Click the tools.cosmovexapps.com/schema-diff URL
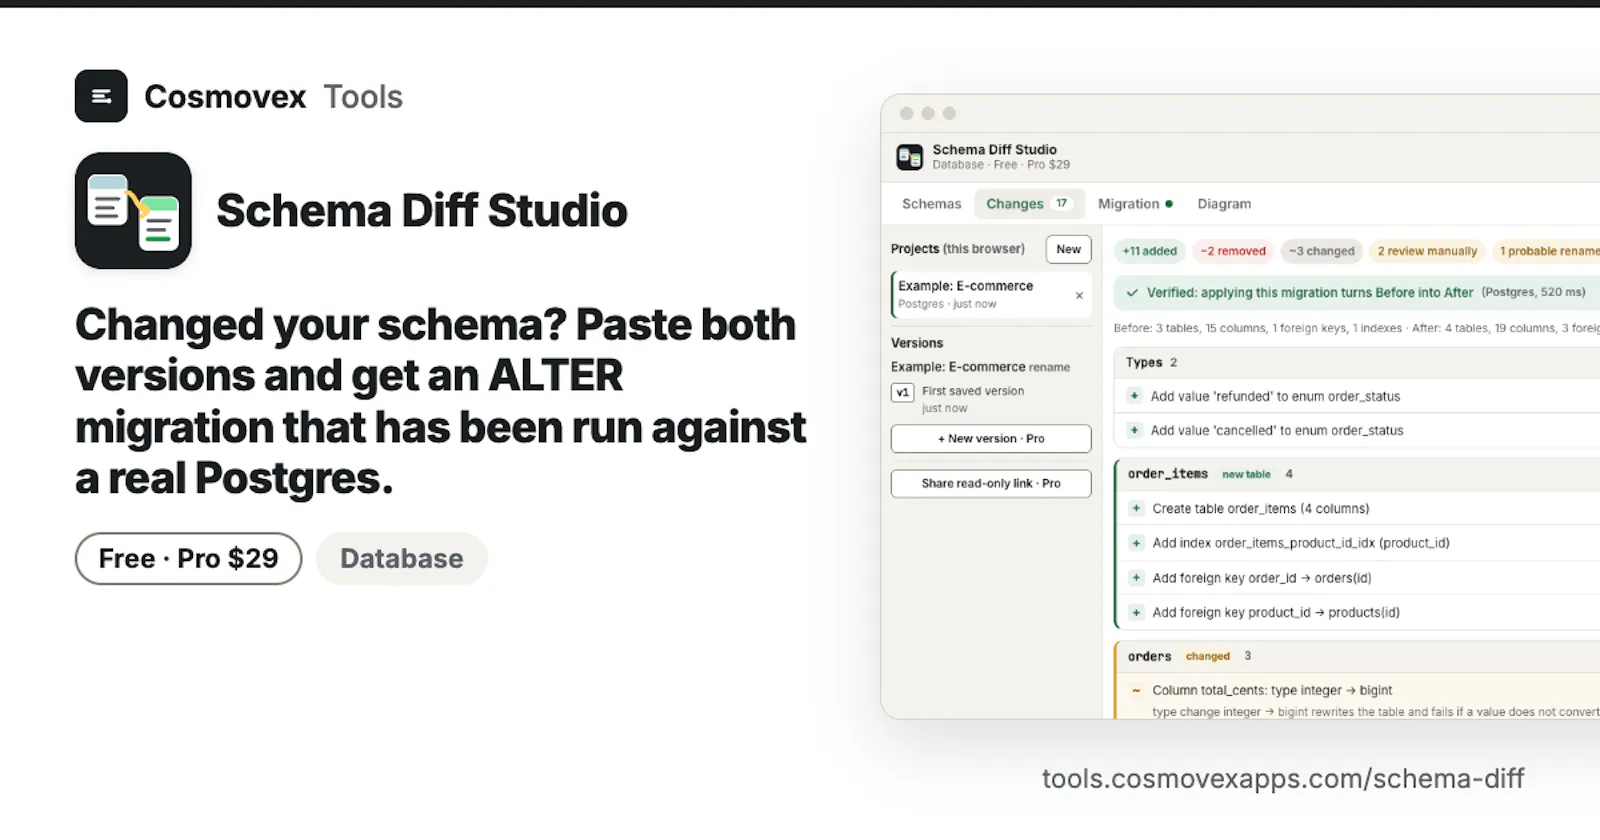Viewport: 1600px width, 840px height. point(1283,779)
